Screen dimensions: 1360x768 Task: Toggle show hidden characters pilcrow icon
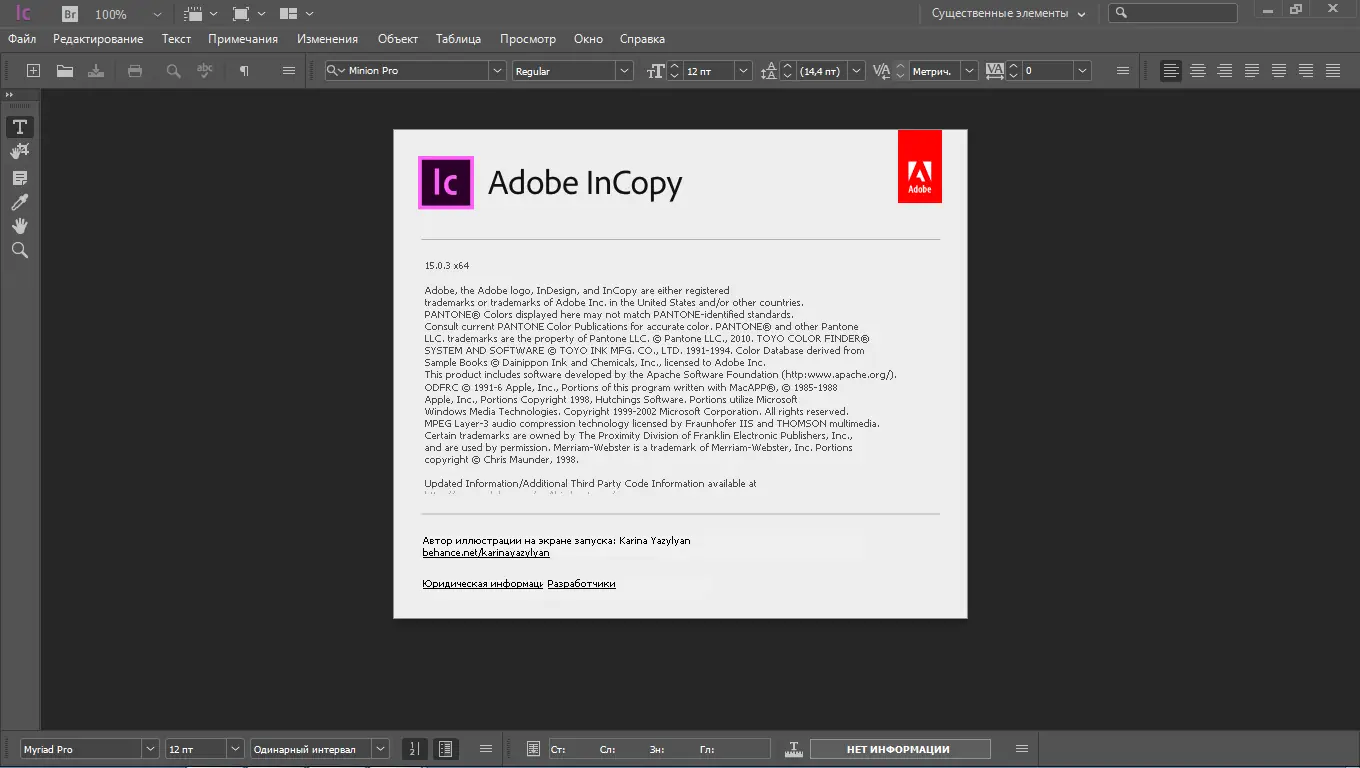tap(244, 71)
